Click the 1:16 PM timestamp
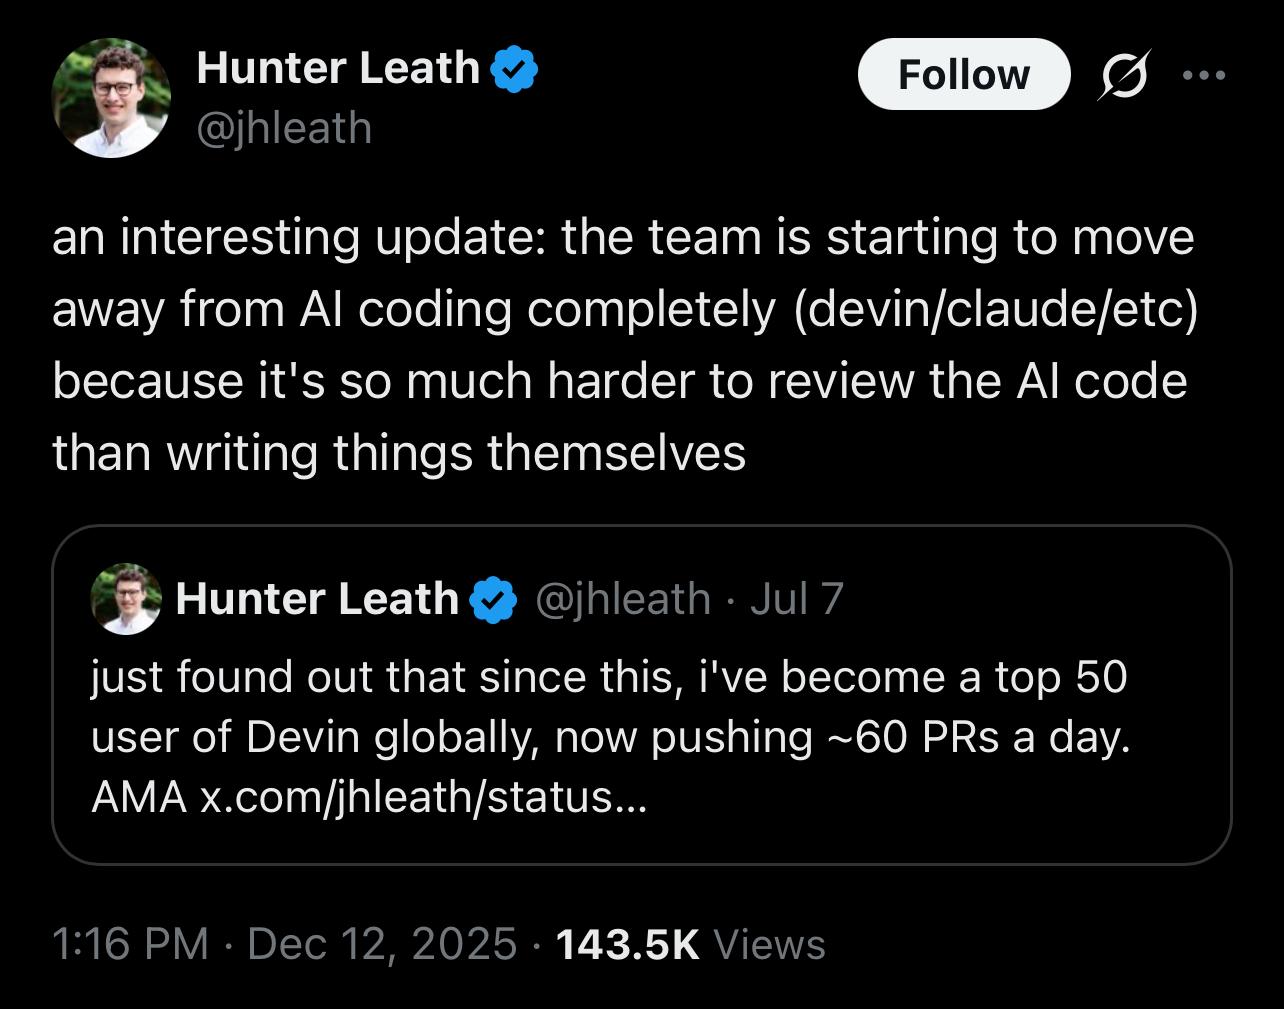Screen dimensions: 1284x1009 click(x=128, y=944)
